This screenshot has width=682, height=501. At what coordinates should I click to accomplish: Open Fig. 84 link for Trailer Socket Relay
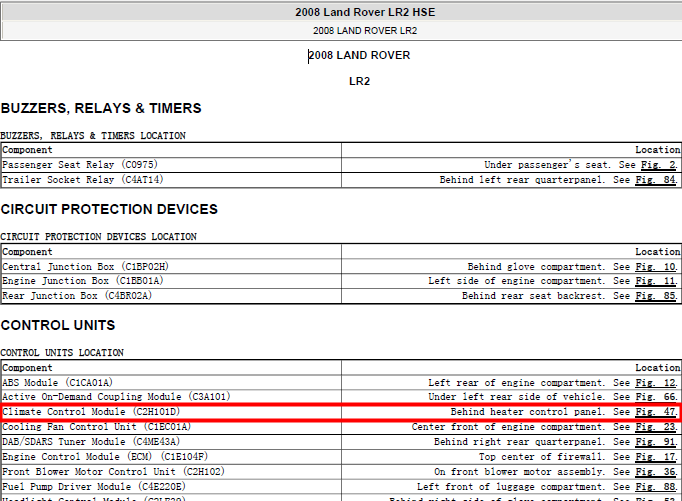click(656, 180)
